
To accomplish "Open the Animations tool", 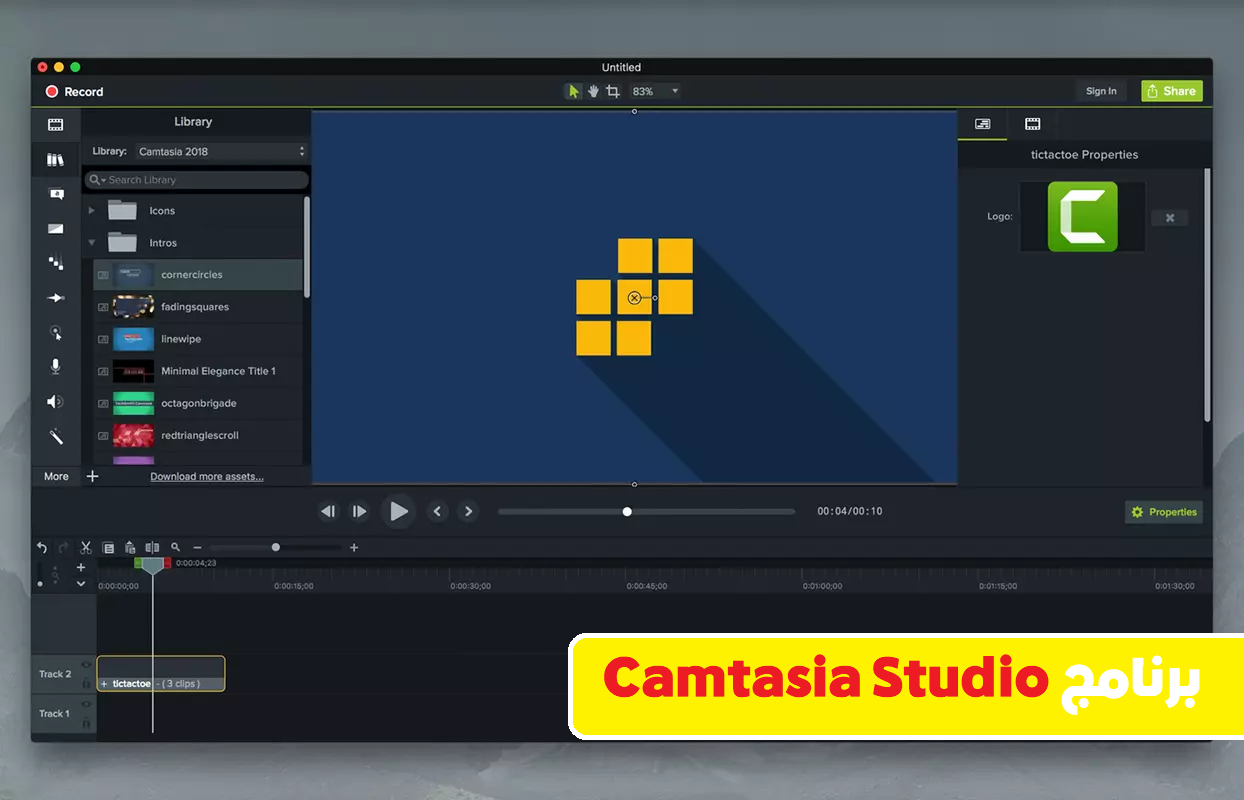I will click(56, 298).
